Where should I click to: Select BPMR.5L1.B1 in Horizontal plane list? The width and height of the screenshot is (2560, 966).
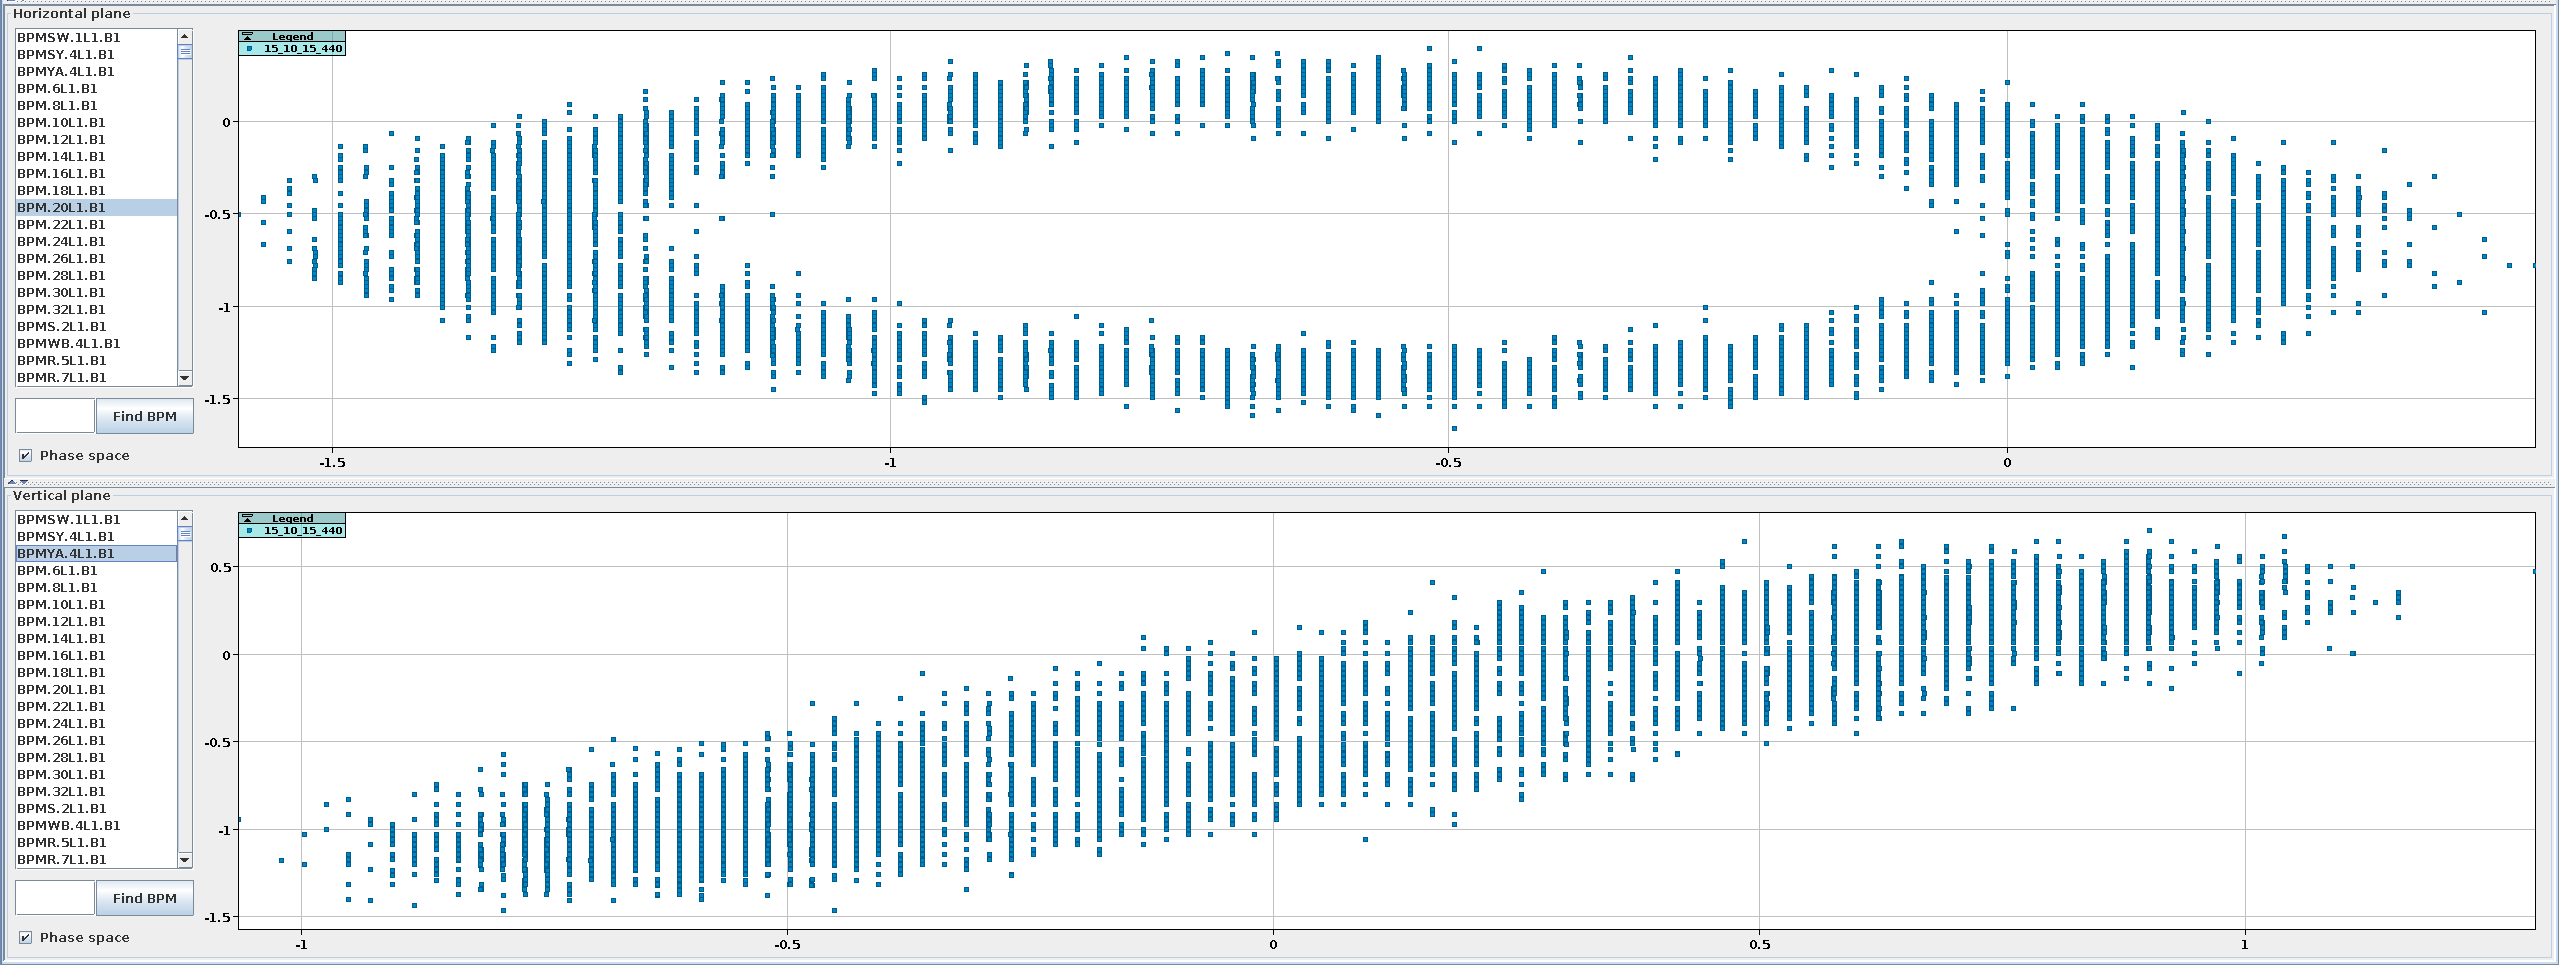(x=96, y=360)
